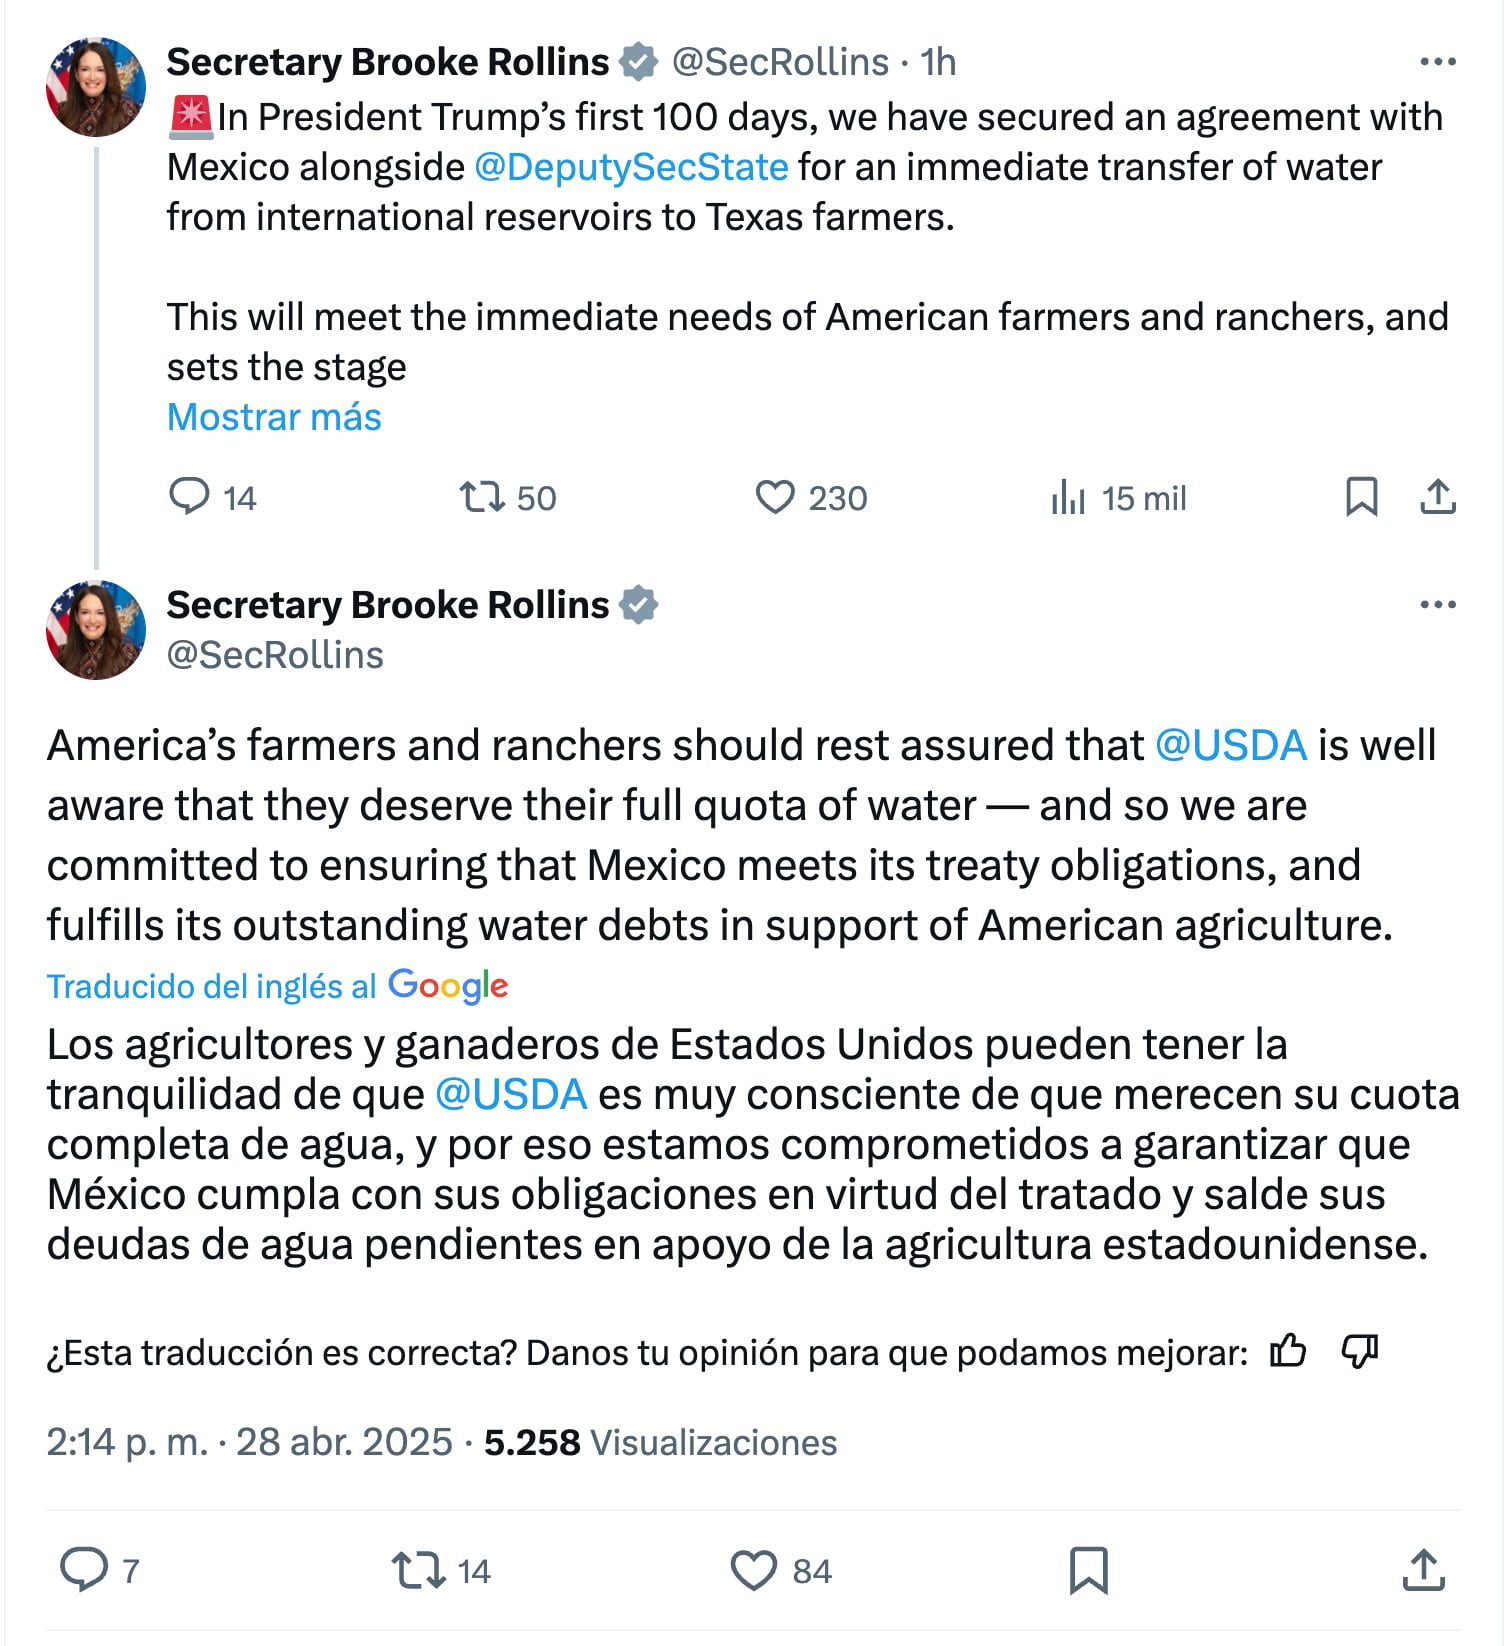Expand the tweet with Mostrar más

(274, 417)
